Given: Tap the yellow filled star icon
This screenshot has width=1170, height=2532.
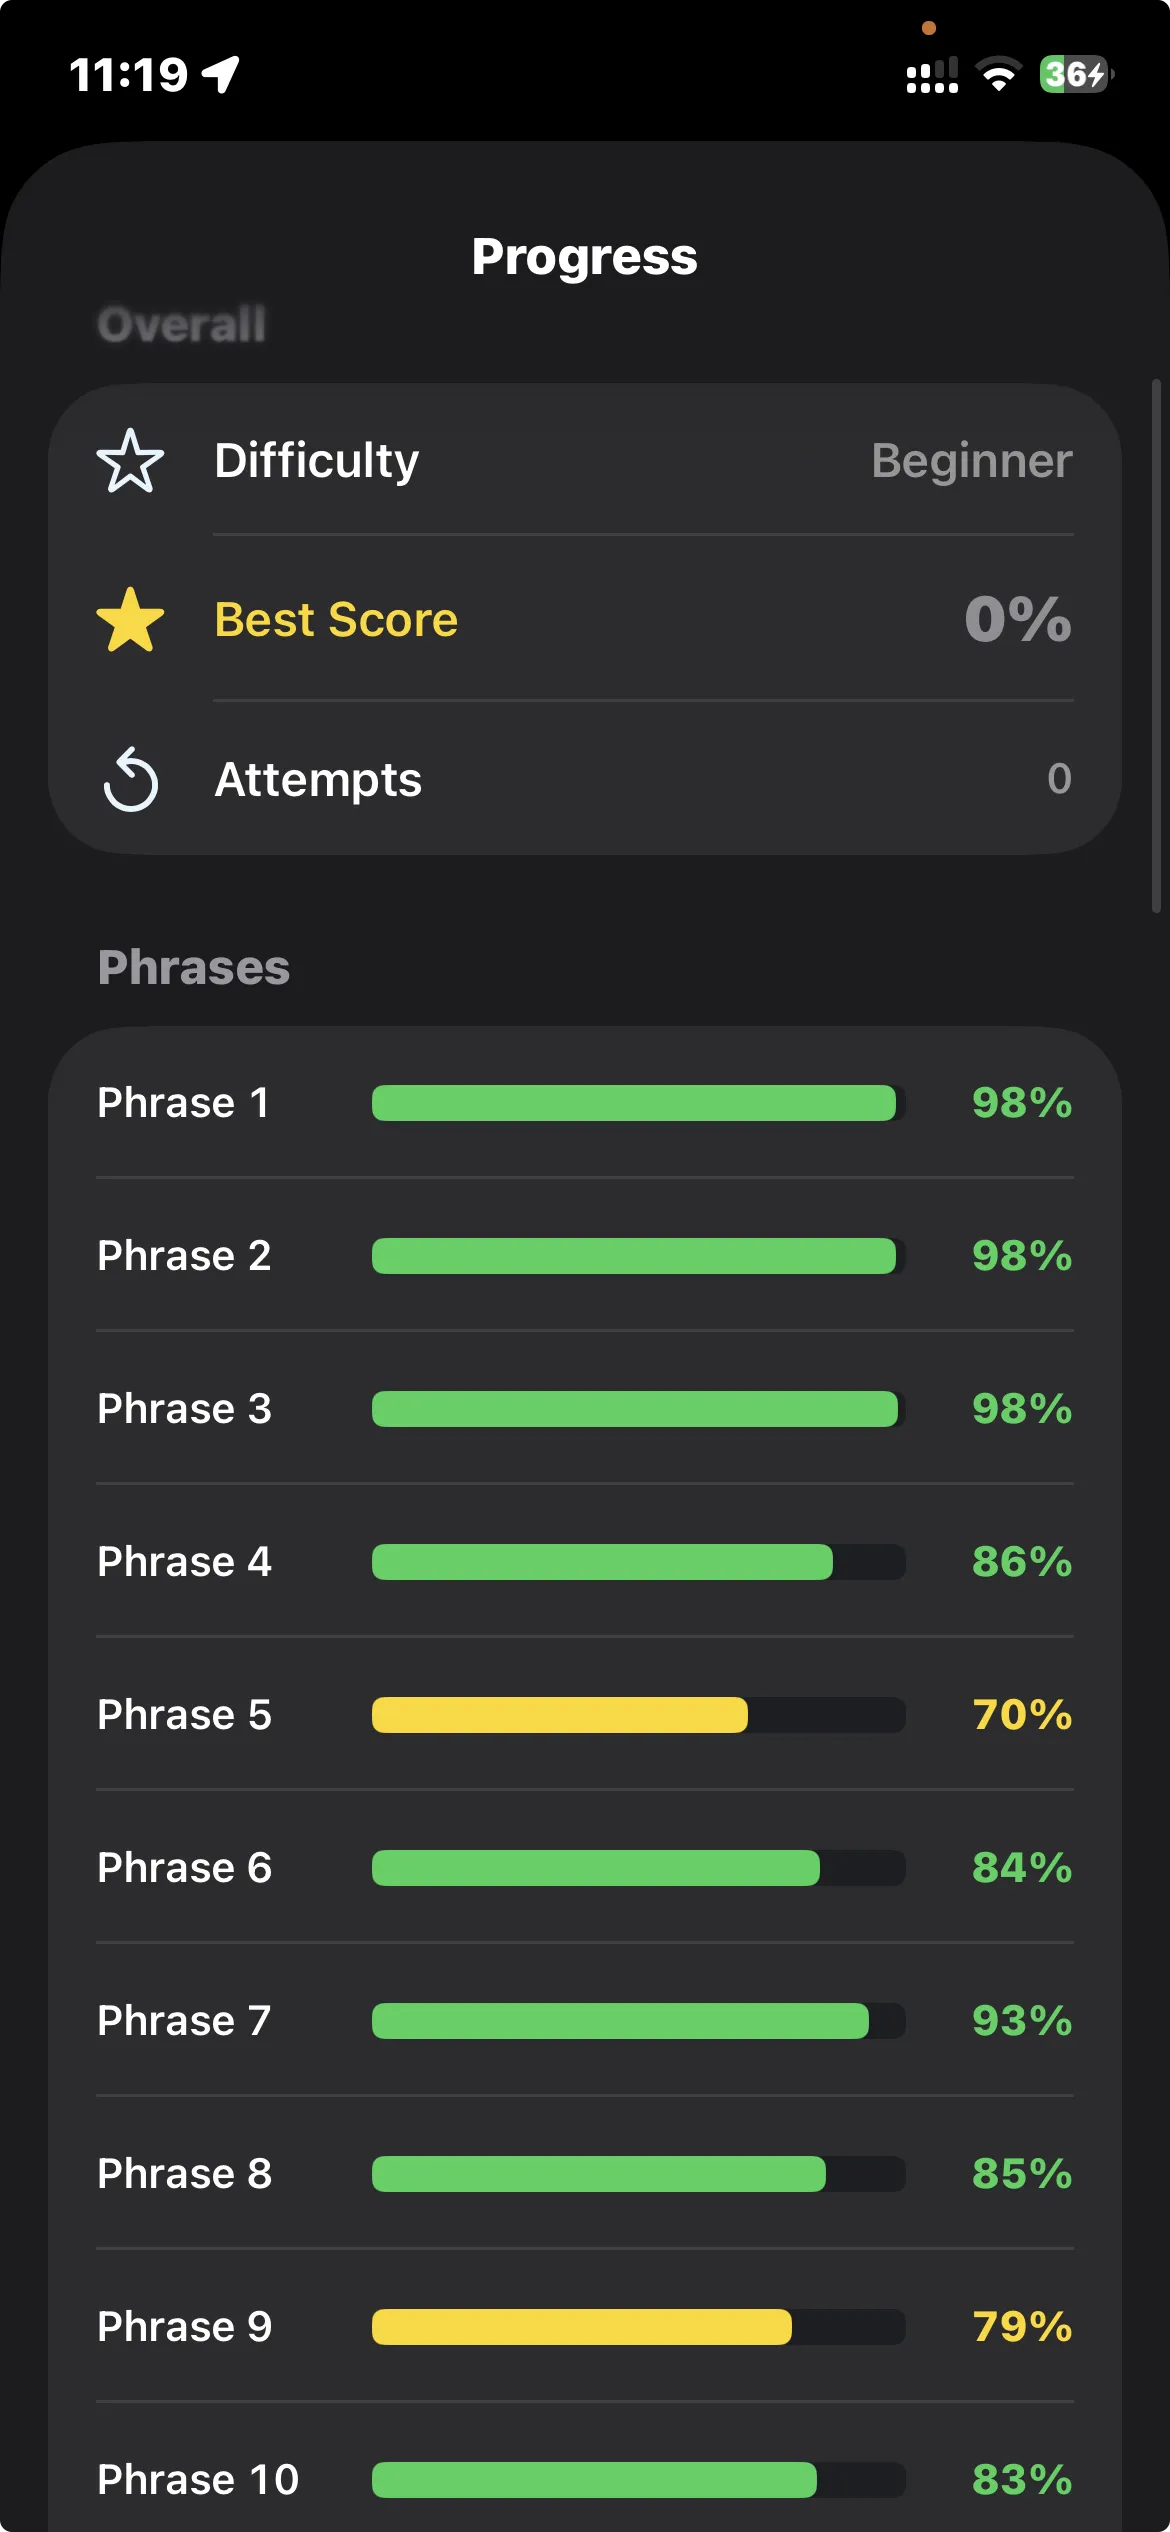Looking at the screenshot, I should pos(130,620).
